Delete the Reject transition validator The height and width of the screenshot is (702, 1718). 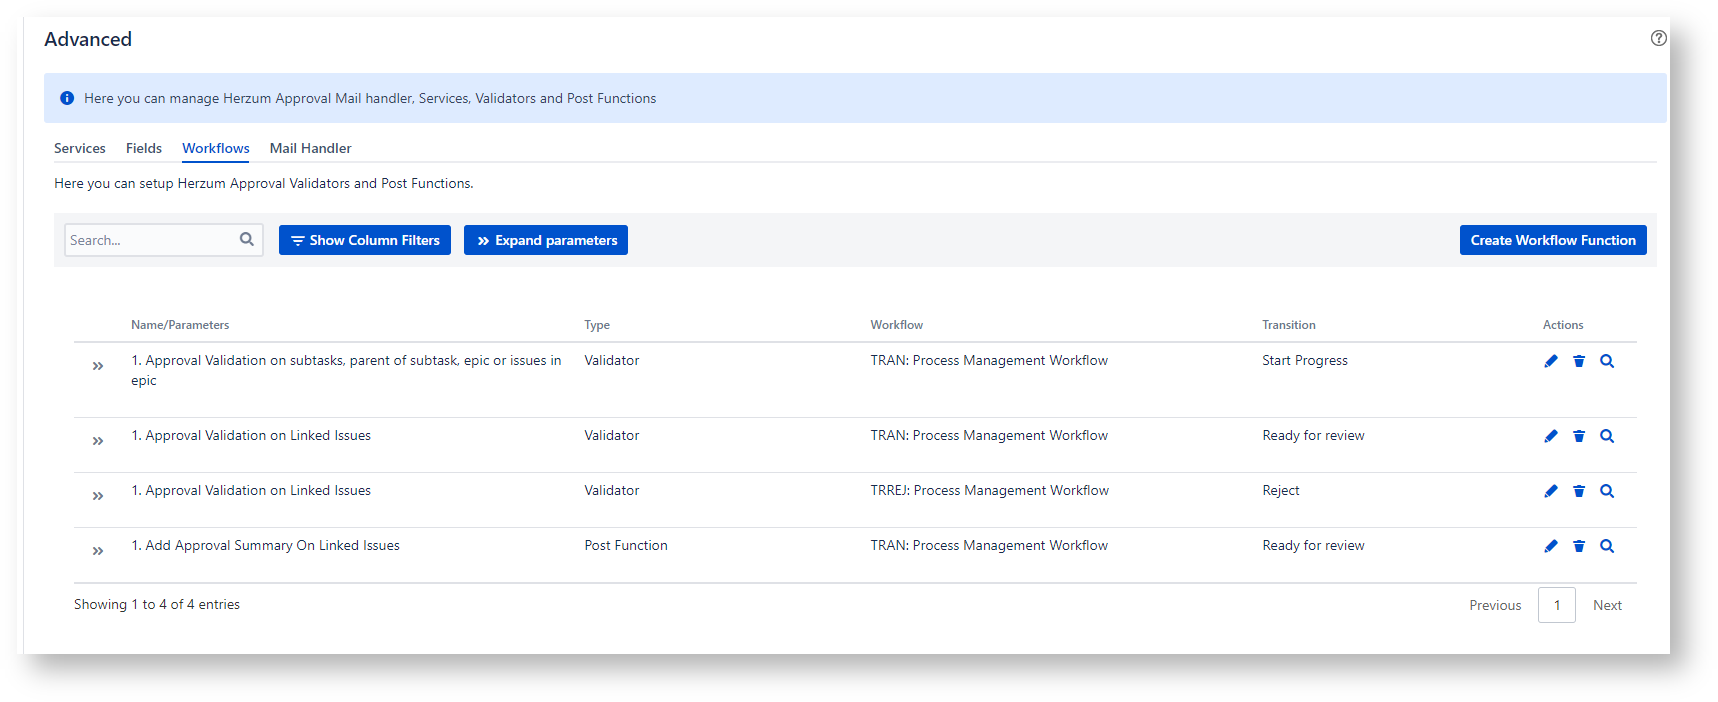click(1578, 491)
